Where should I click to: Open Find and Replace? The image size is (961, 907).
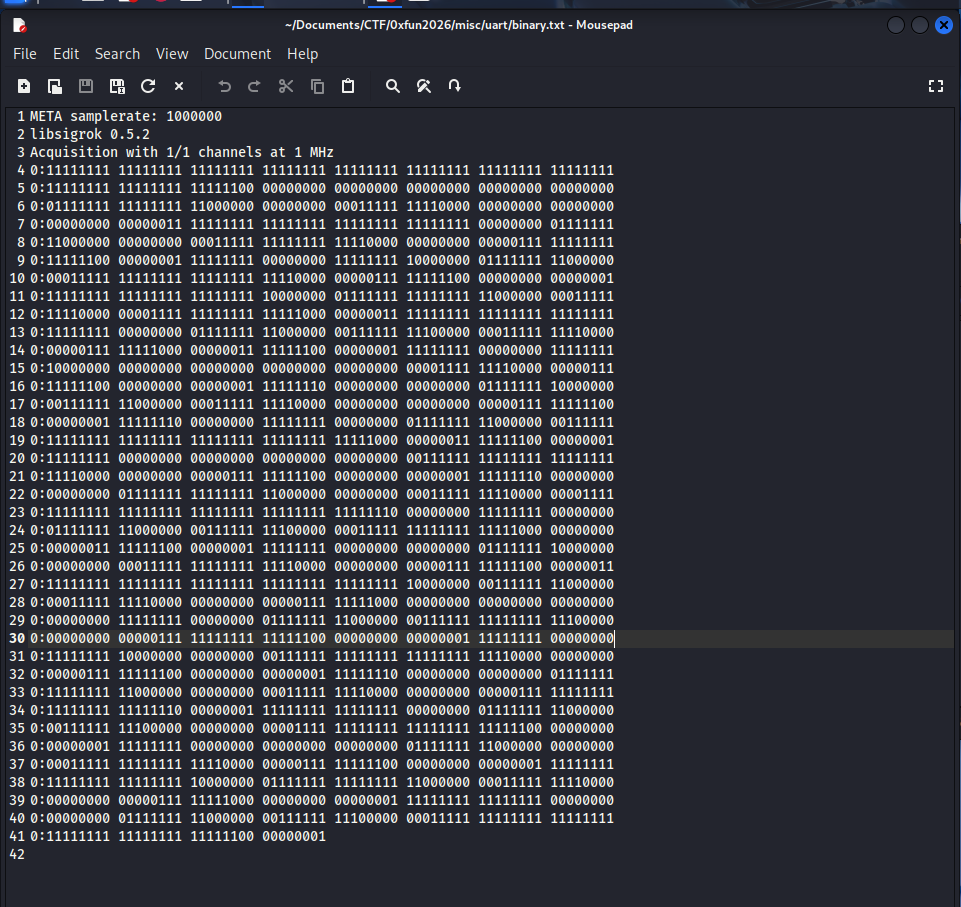coord(424,86)
